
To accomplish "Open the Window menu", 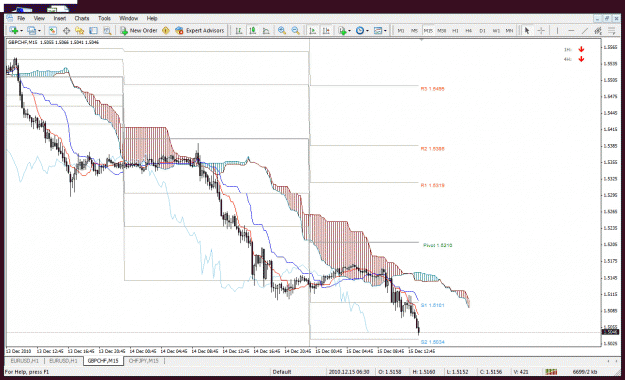I will (128, 18).
